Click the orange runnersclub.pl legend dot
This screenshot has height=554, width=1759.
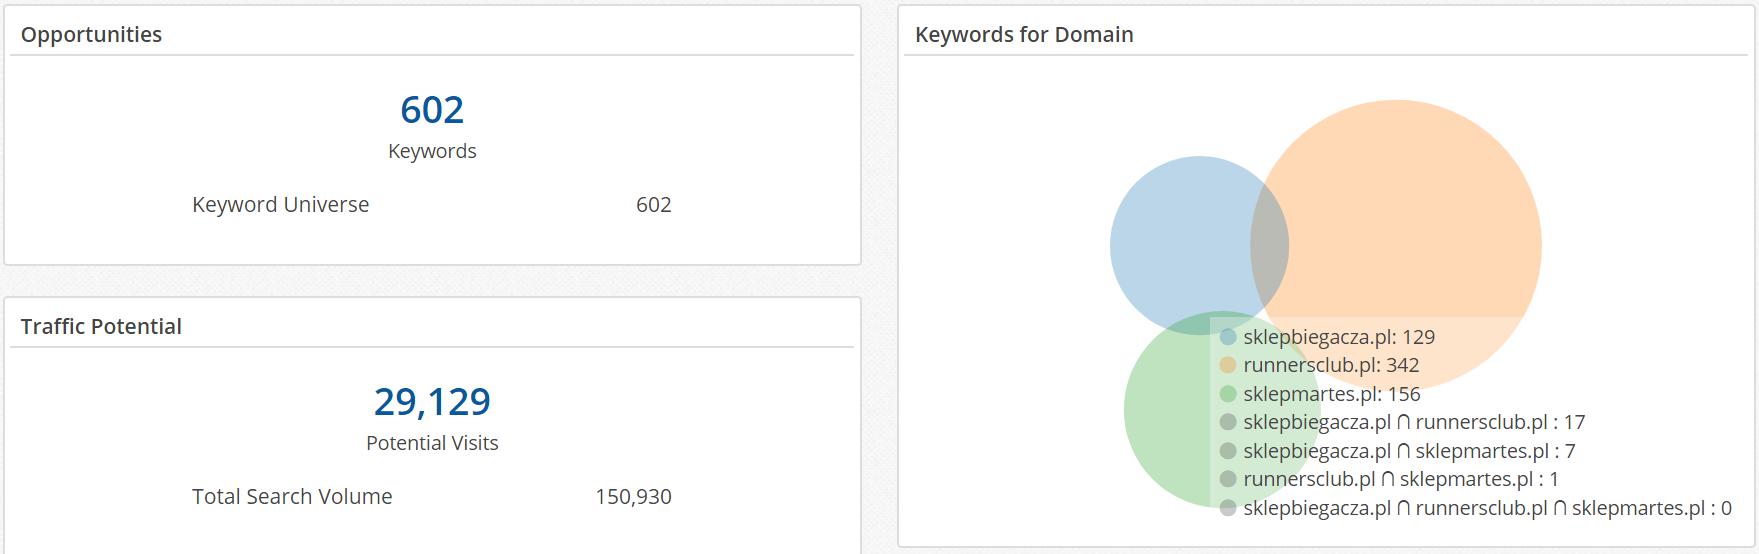tap(1228, 365)
